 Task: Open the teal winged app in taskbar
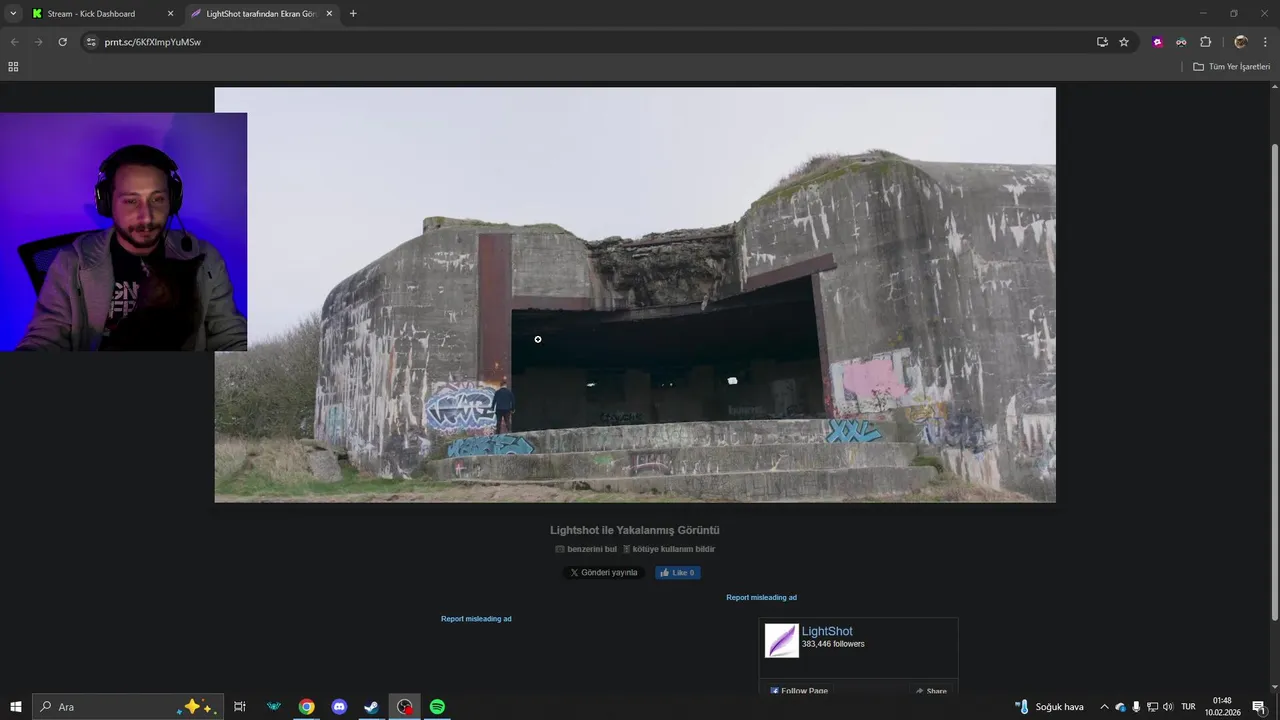[x=273, y=707]
